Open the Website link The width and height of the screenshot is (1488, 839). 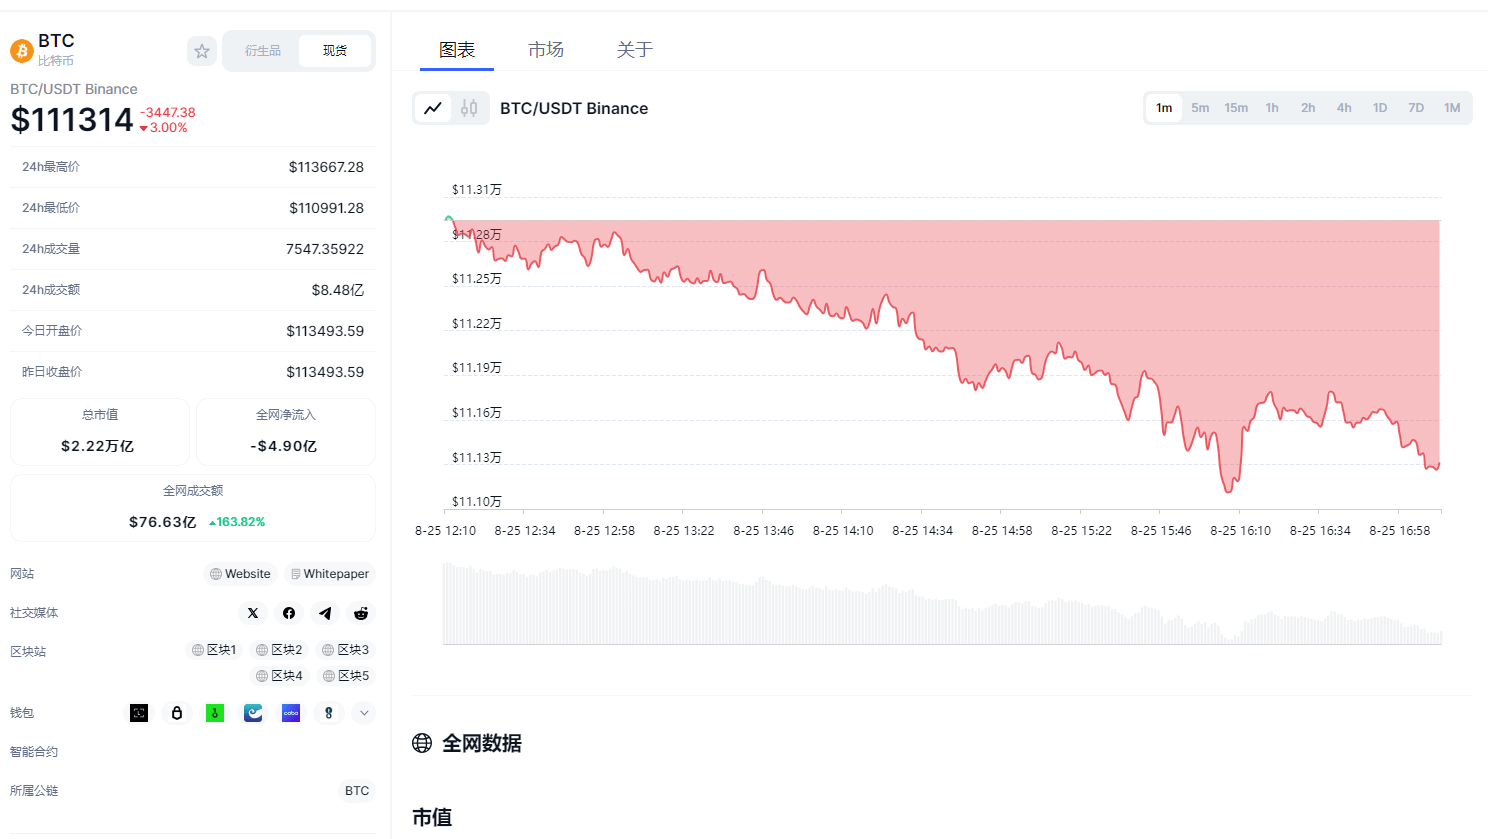[240, 574]
